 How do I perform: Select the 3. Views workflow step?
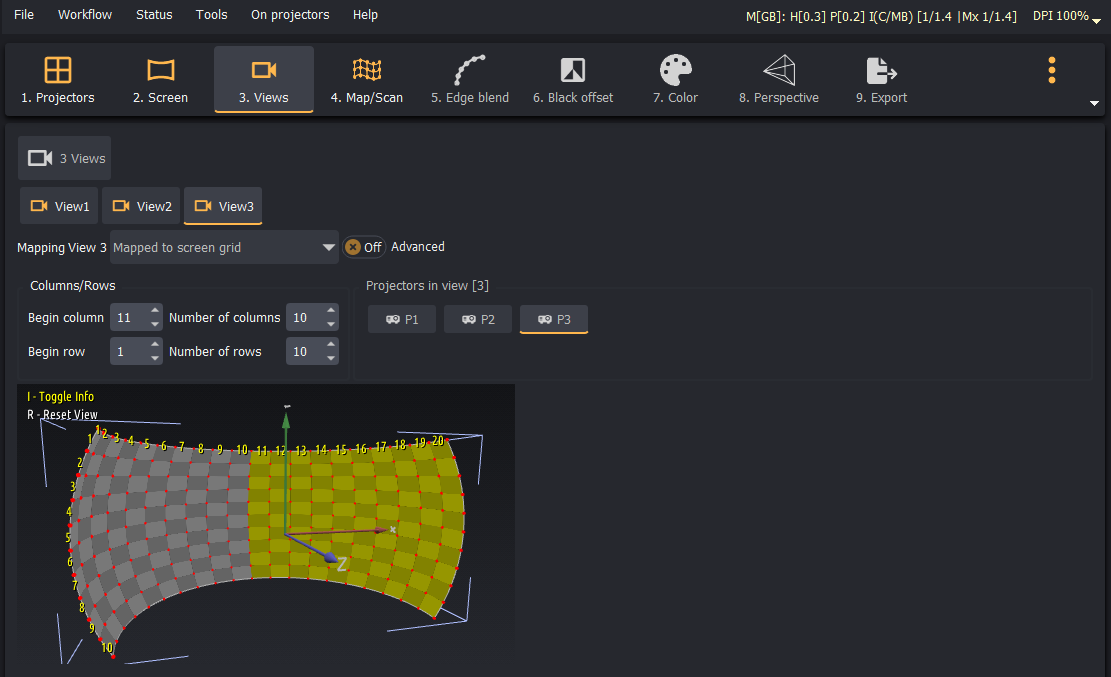264,79
